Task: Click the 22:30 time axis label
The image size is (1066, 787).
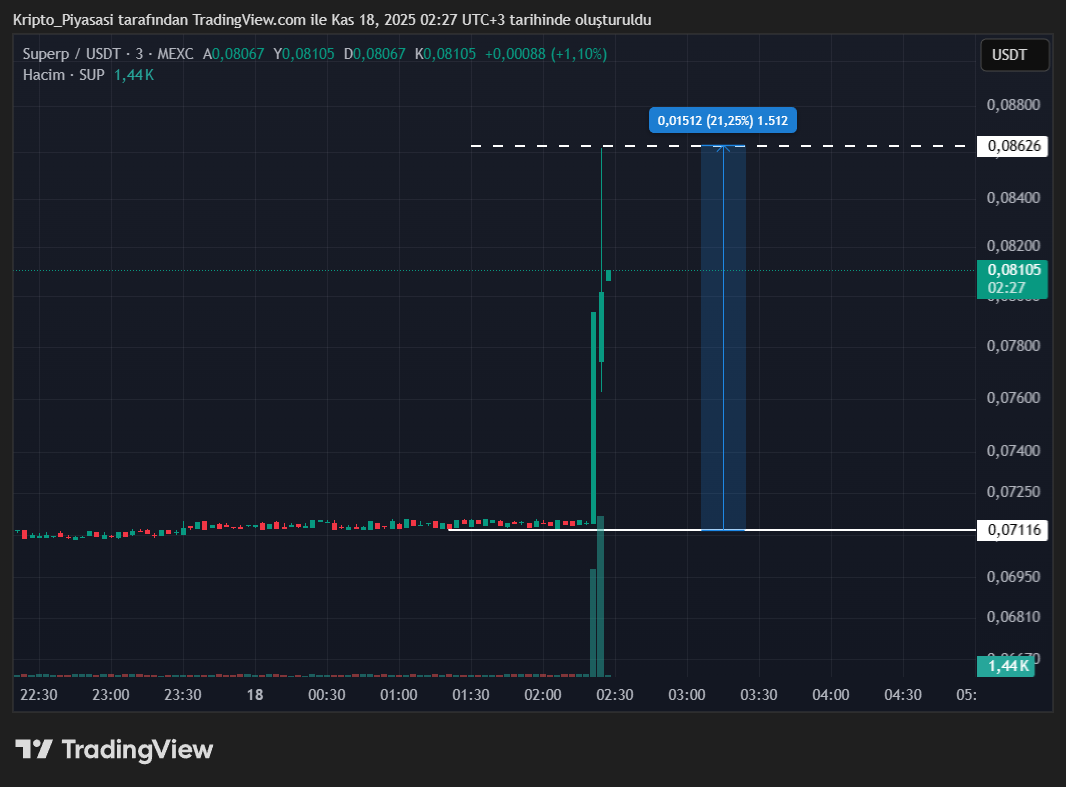Action: pyautogui.click(x=39, y=695)
